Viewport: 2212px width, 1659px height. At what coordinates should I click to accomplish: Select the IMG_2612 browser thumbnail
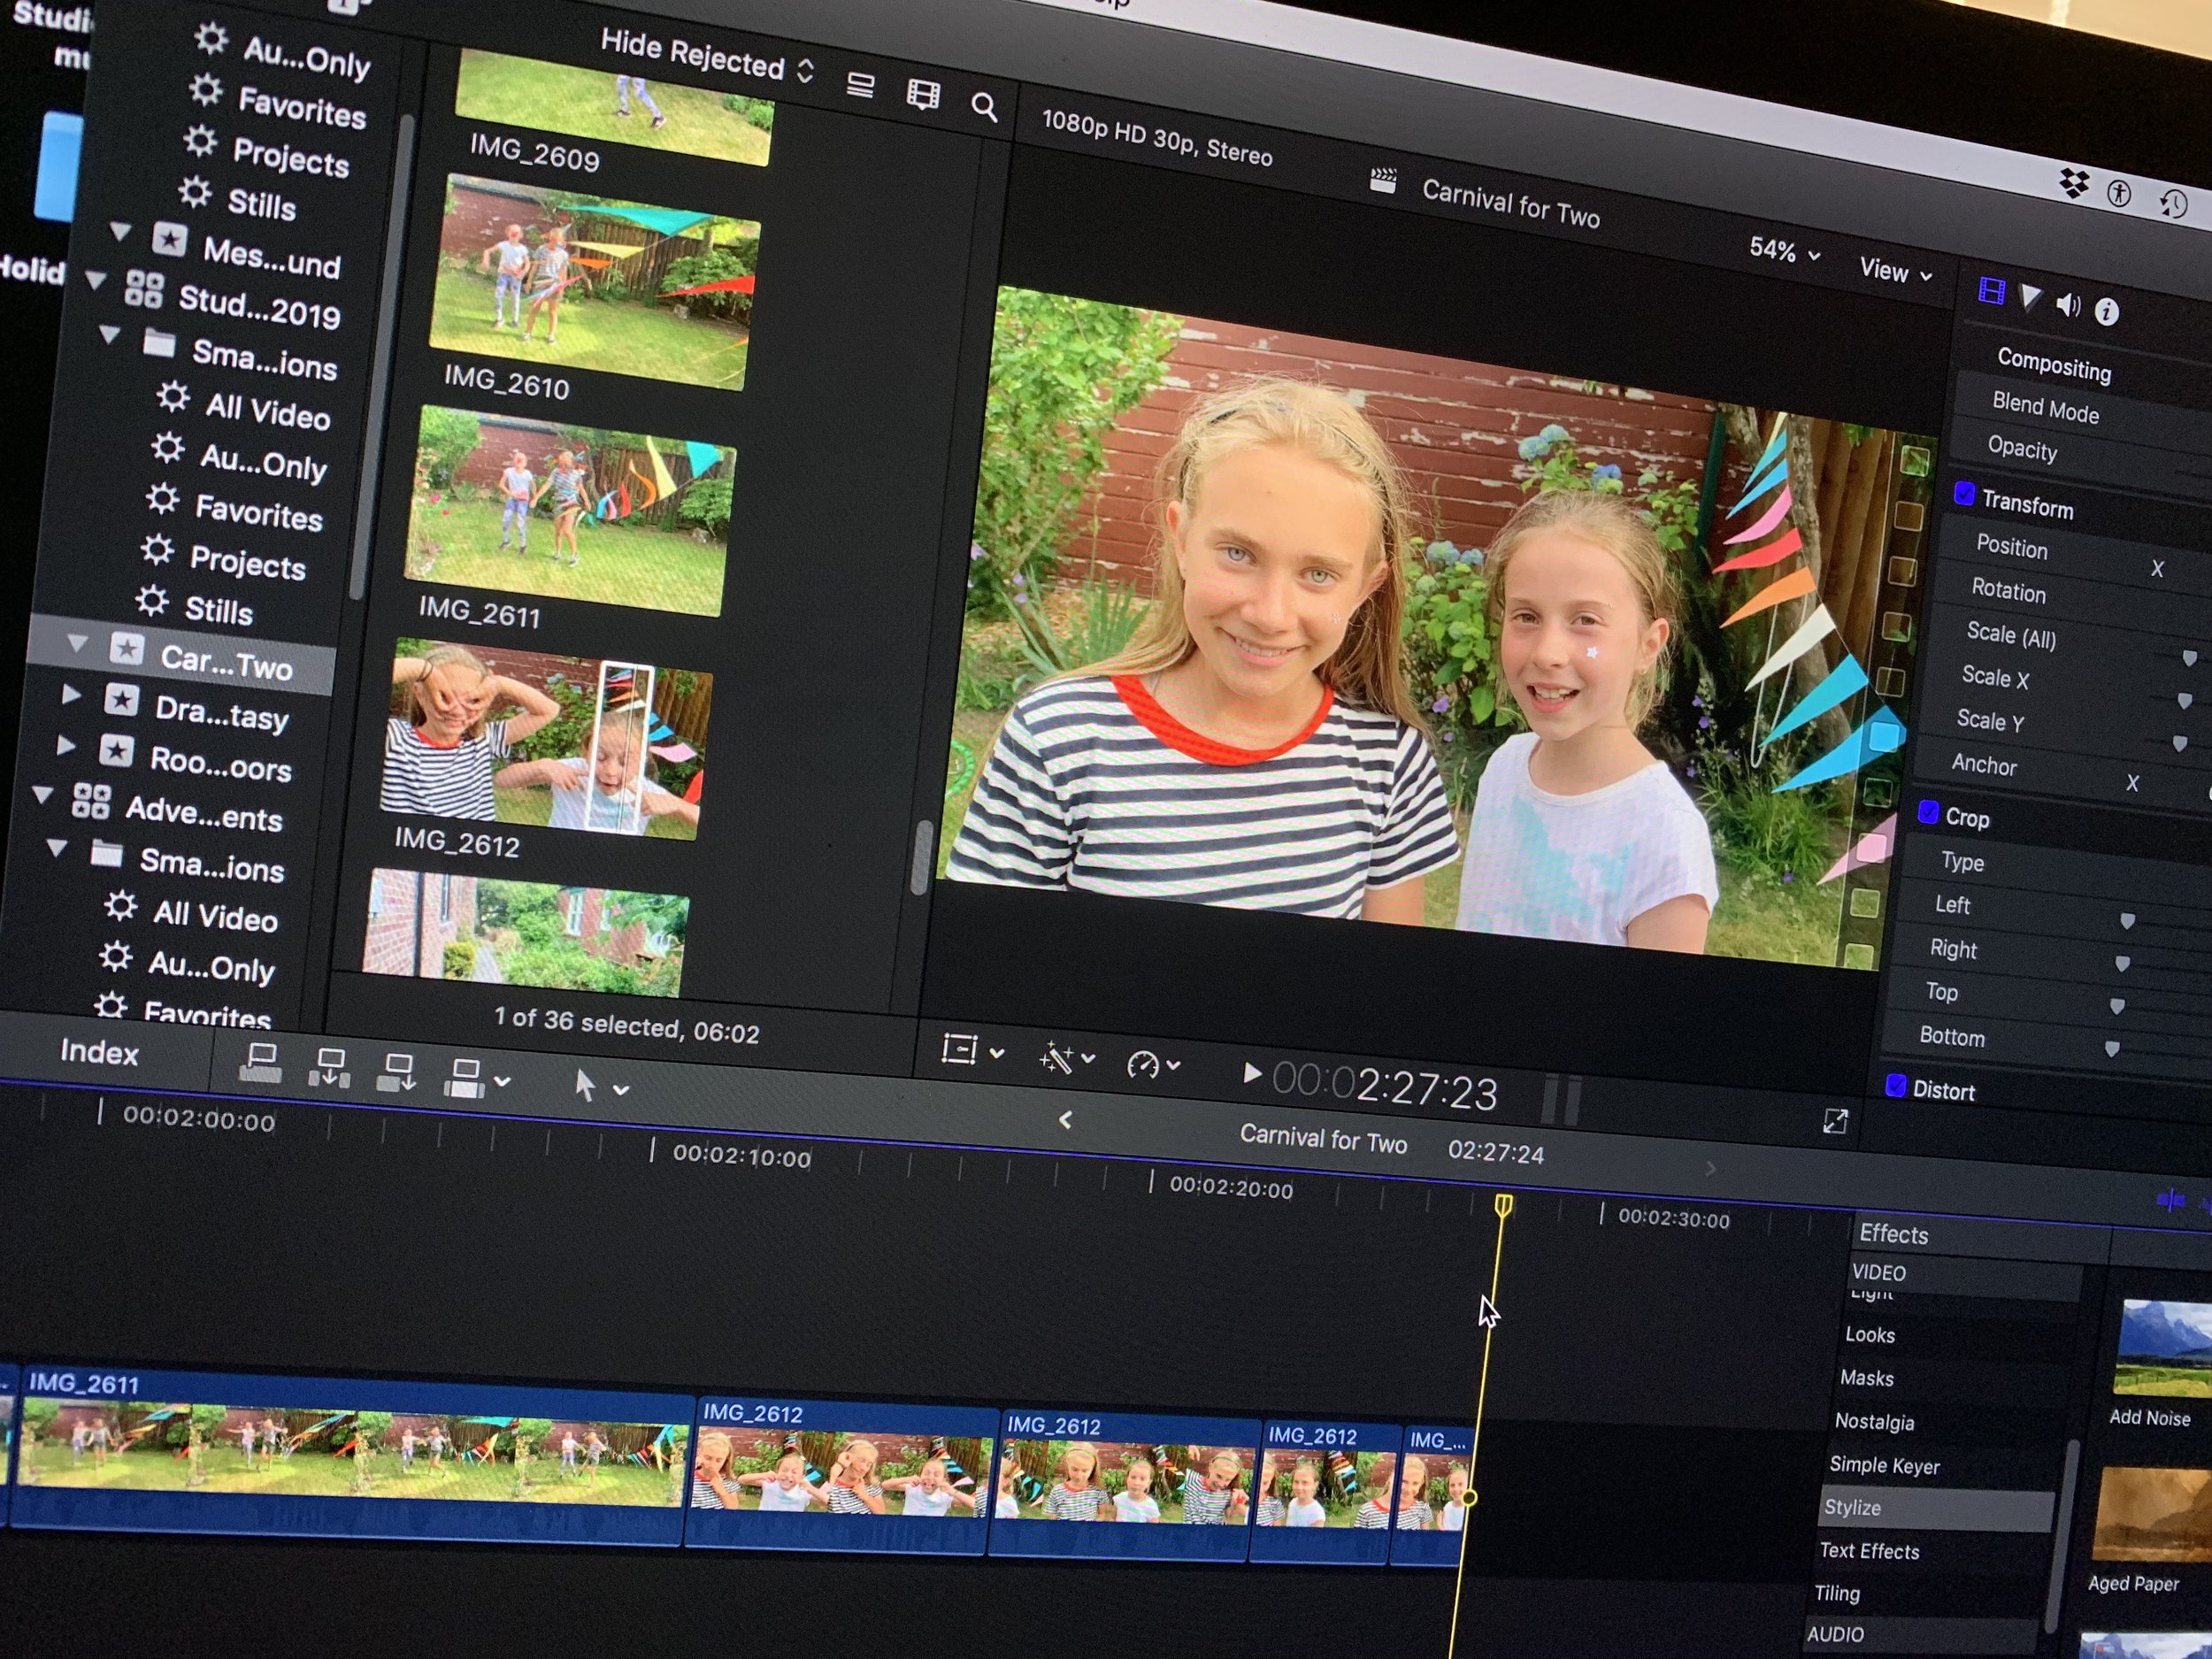(x=546, y=739)
